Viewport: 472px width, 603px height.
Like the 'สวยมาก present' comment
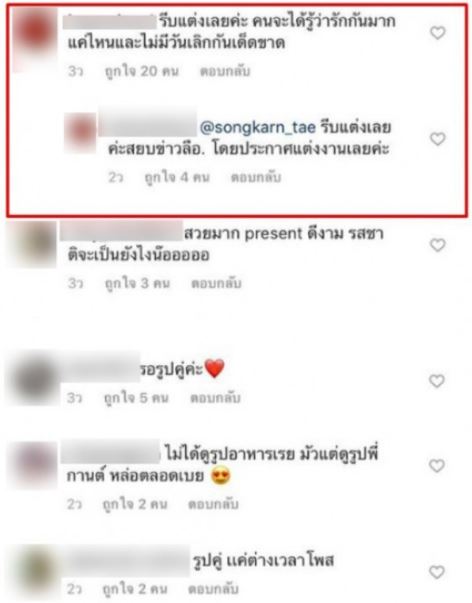coord(437,245)
